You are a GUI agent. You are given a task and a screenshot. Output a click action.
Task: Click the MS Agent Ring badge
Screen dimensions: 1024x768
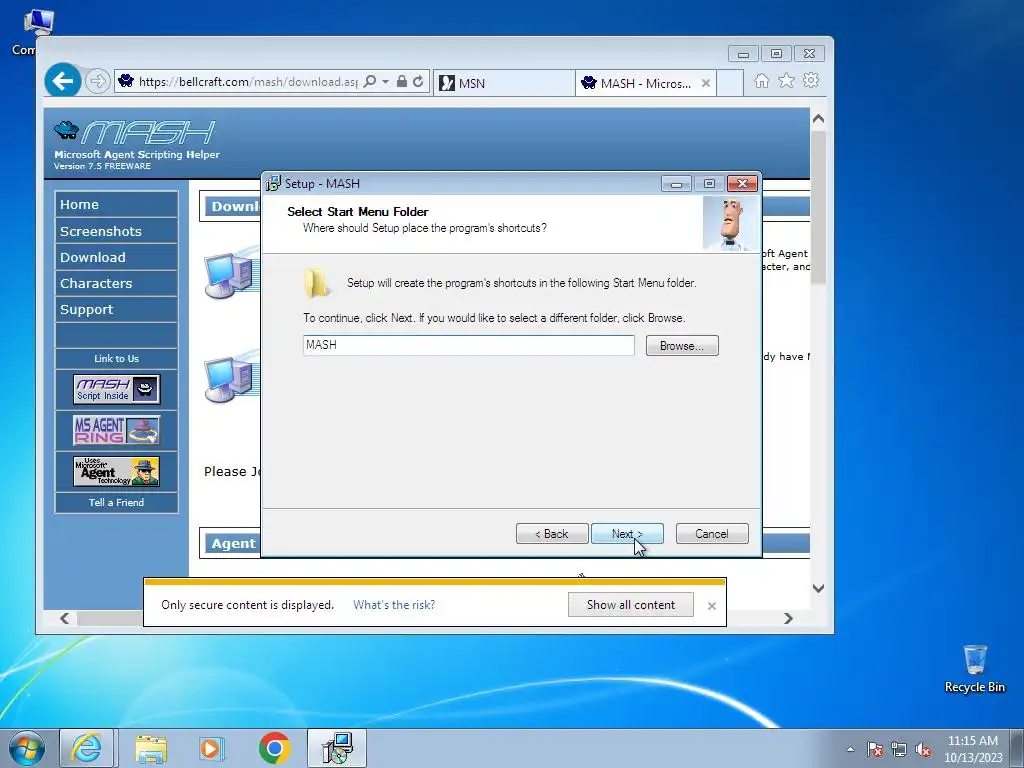coord(116,430)
